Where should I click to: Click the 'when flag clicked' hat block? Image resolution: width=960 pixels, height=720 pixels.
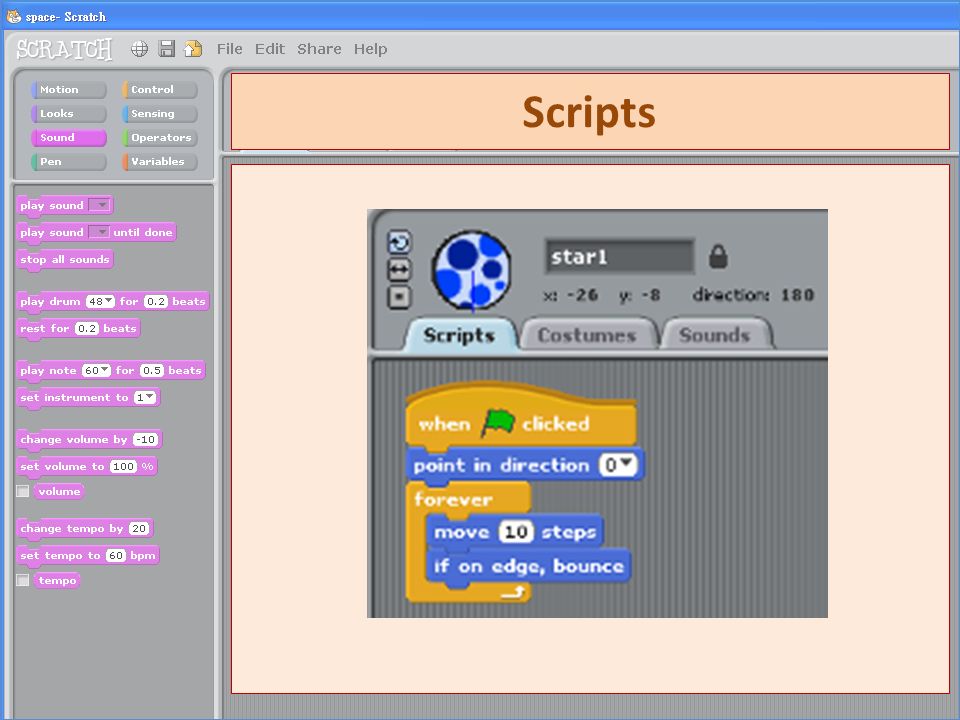coord(522,418)
